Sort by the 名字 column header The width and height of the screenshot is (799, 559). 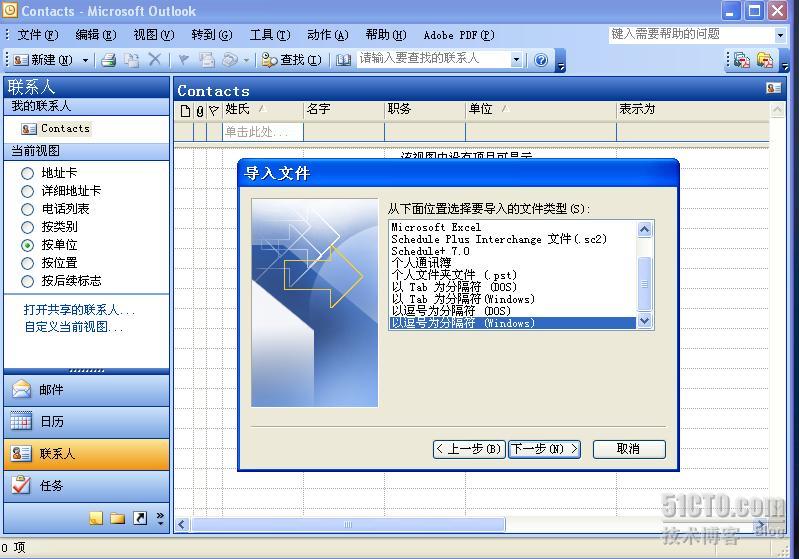[x=344, y=109]
